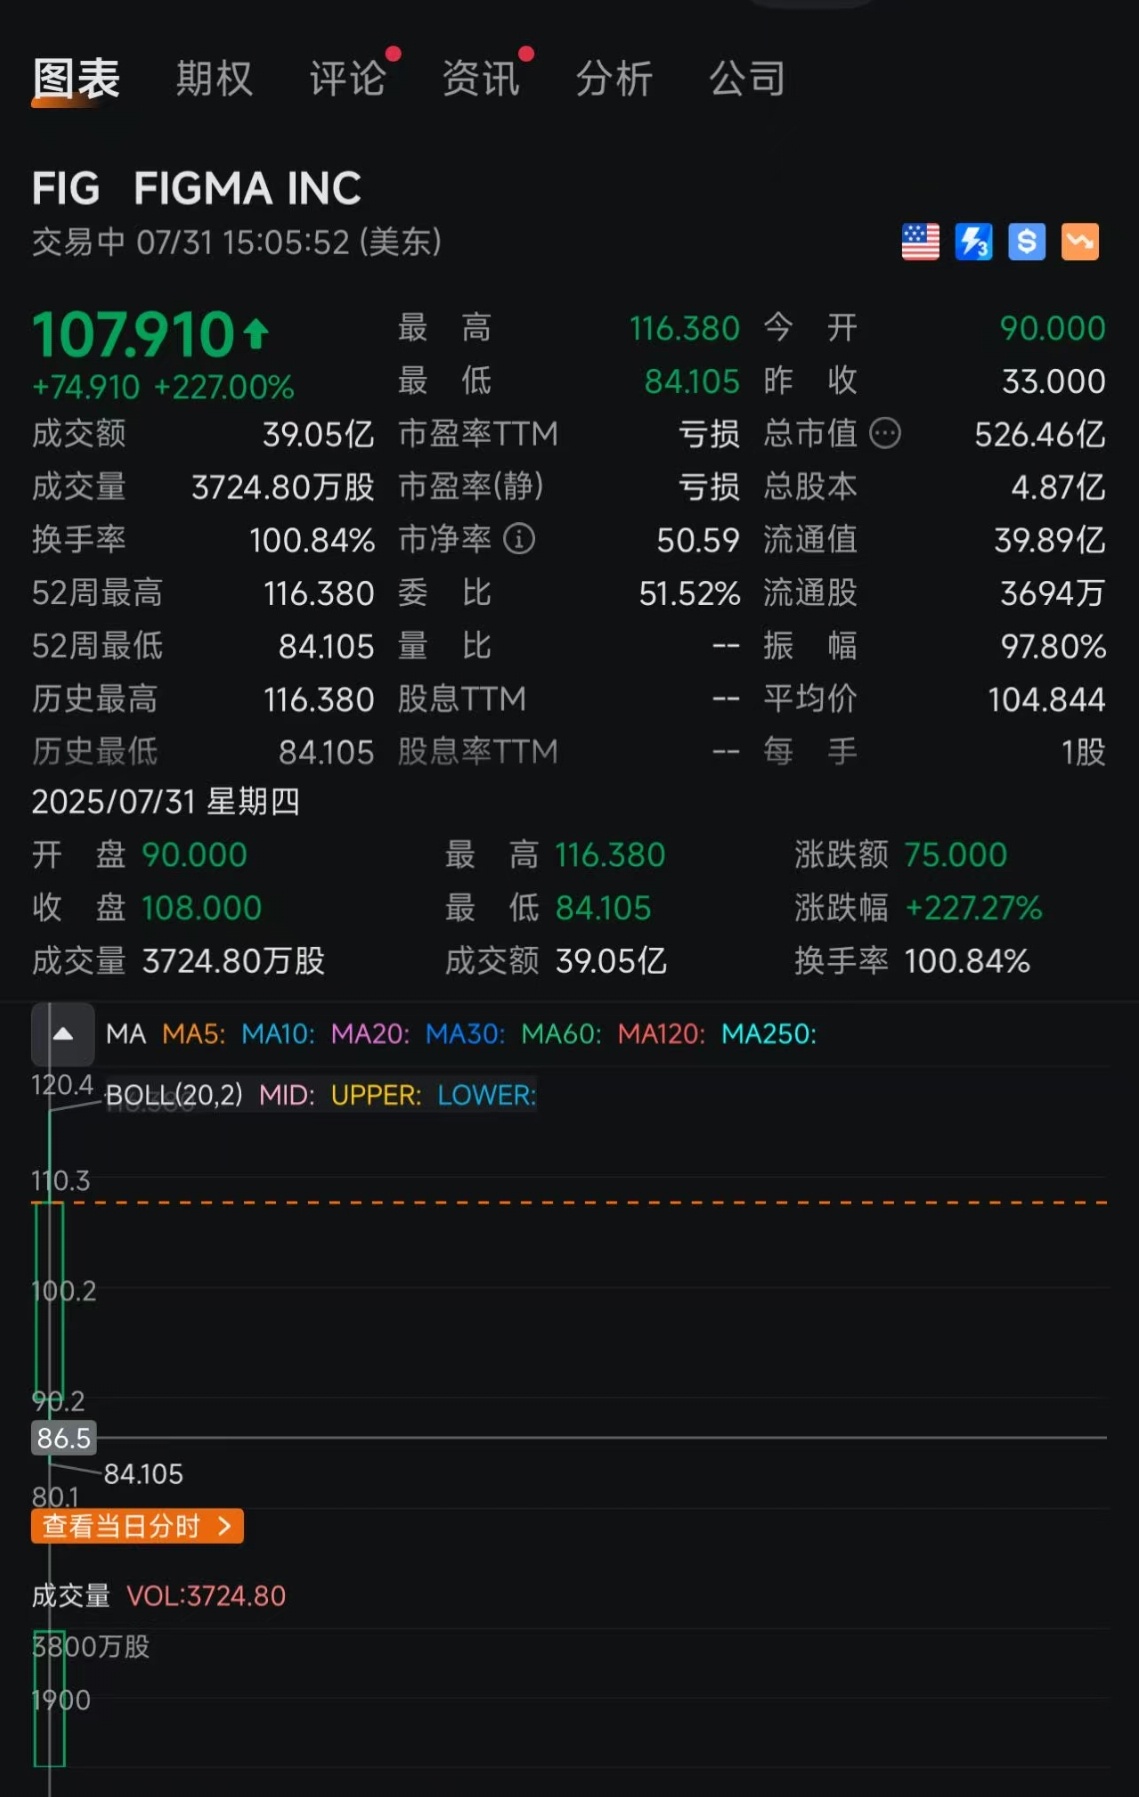The image size is (1139, 1797).
Task: Tap the MA5 indicator label
Action: [x=194, y=1034]
